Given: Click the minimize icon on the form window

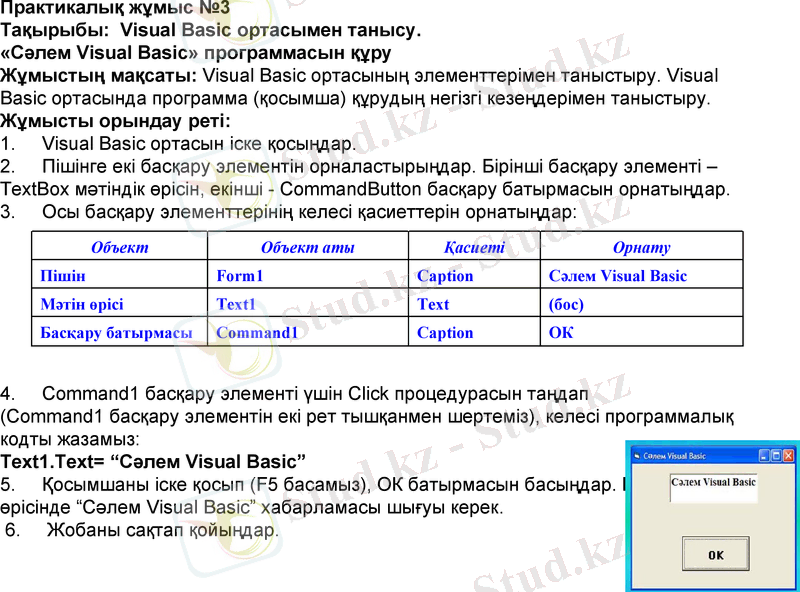Looking at the screenshot, I should coord(764,456).
